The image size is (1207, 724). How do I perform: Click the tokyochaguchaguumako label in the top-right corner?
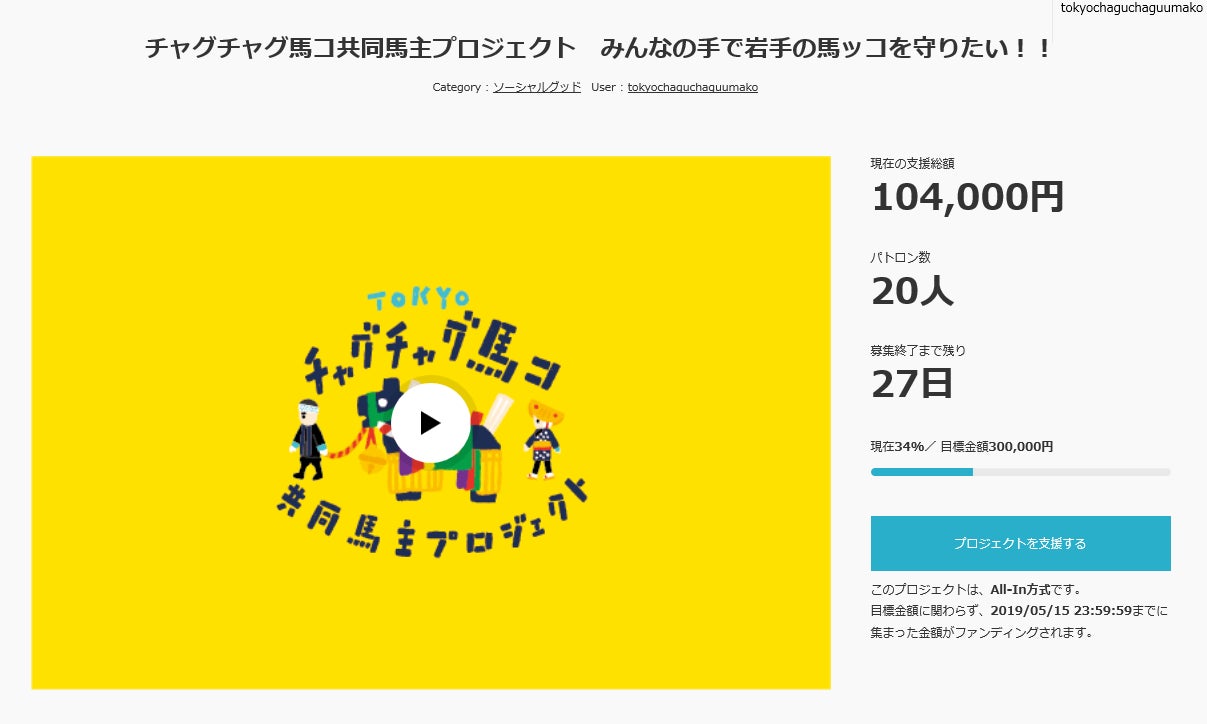tap(1131, 8)
